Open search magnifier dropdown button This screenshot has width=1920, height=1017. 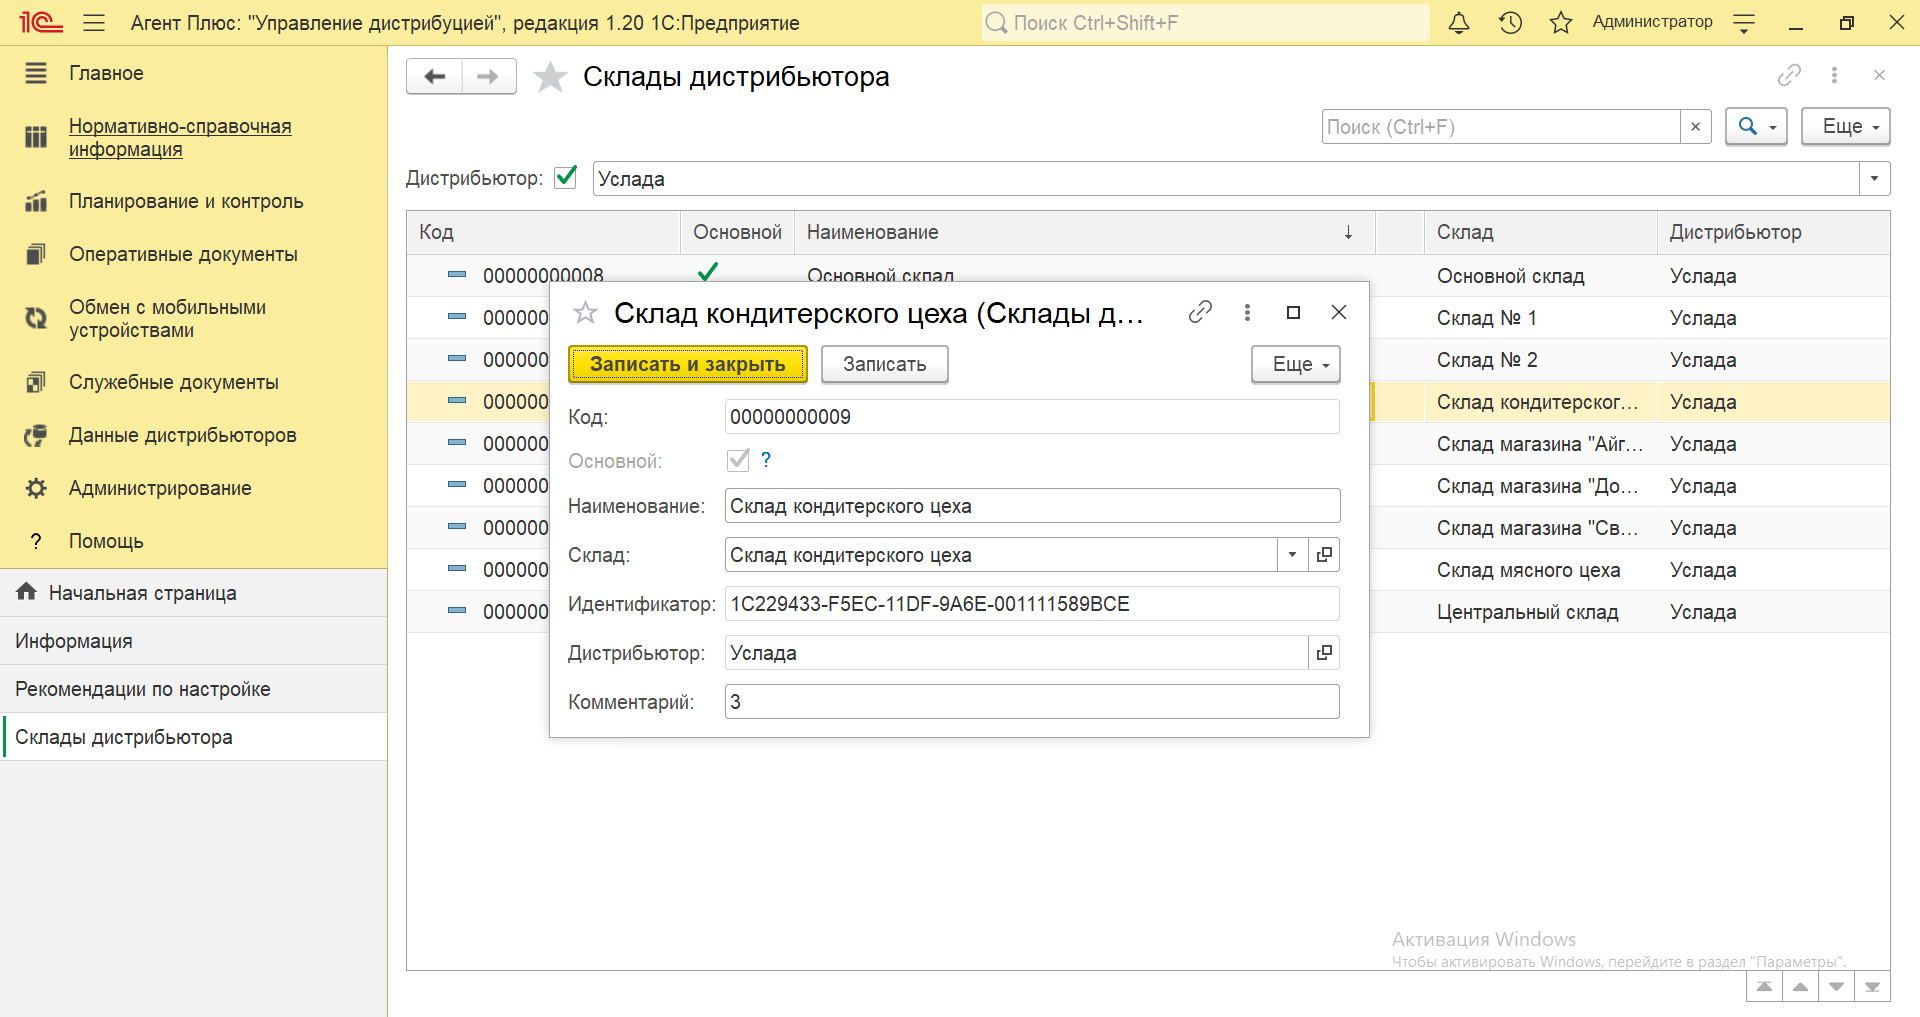[1756, 127]
